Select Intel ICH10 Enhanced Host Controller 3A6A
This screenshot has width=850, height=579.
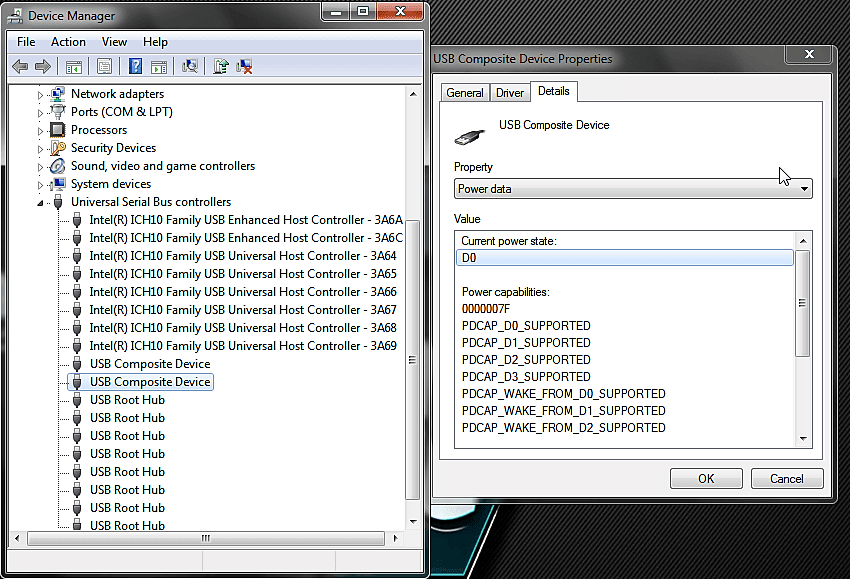[246, 220]
